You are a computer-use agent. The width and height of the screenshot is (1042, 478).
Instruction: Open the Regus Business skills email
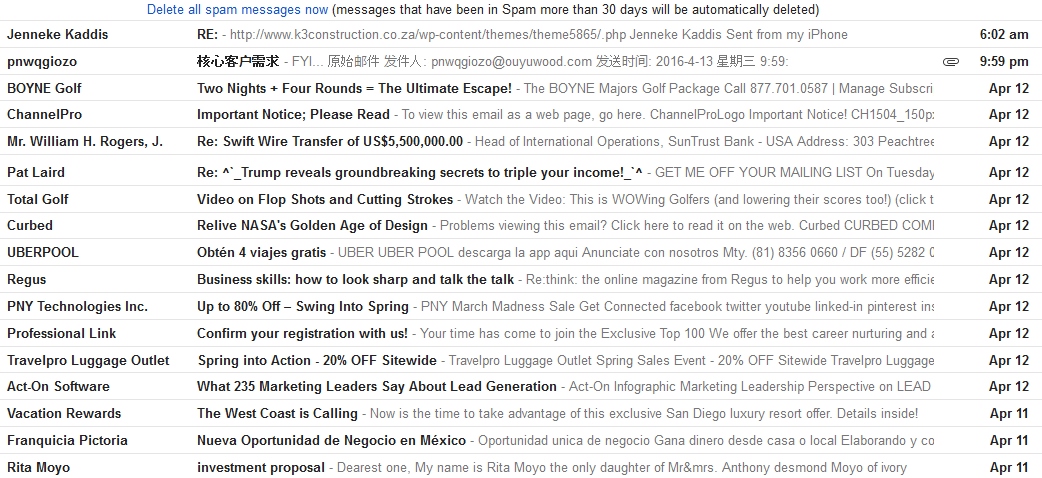point(355,279)
